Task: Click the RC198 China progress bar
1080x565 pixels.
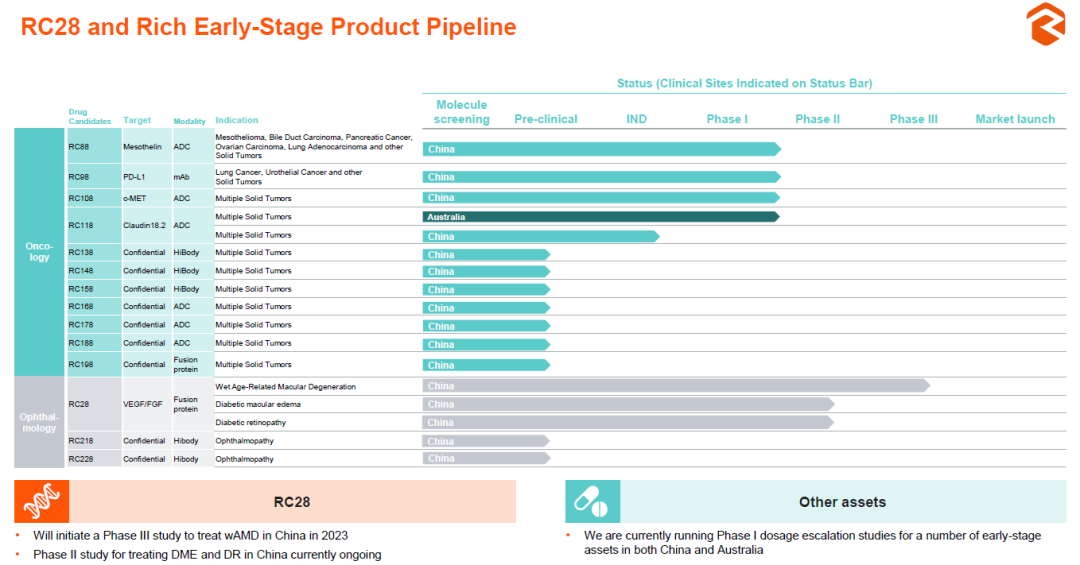Action: click(x=486, y=365)
